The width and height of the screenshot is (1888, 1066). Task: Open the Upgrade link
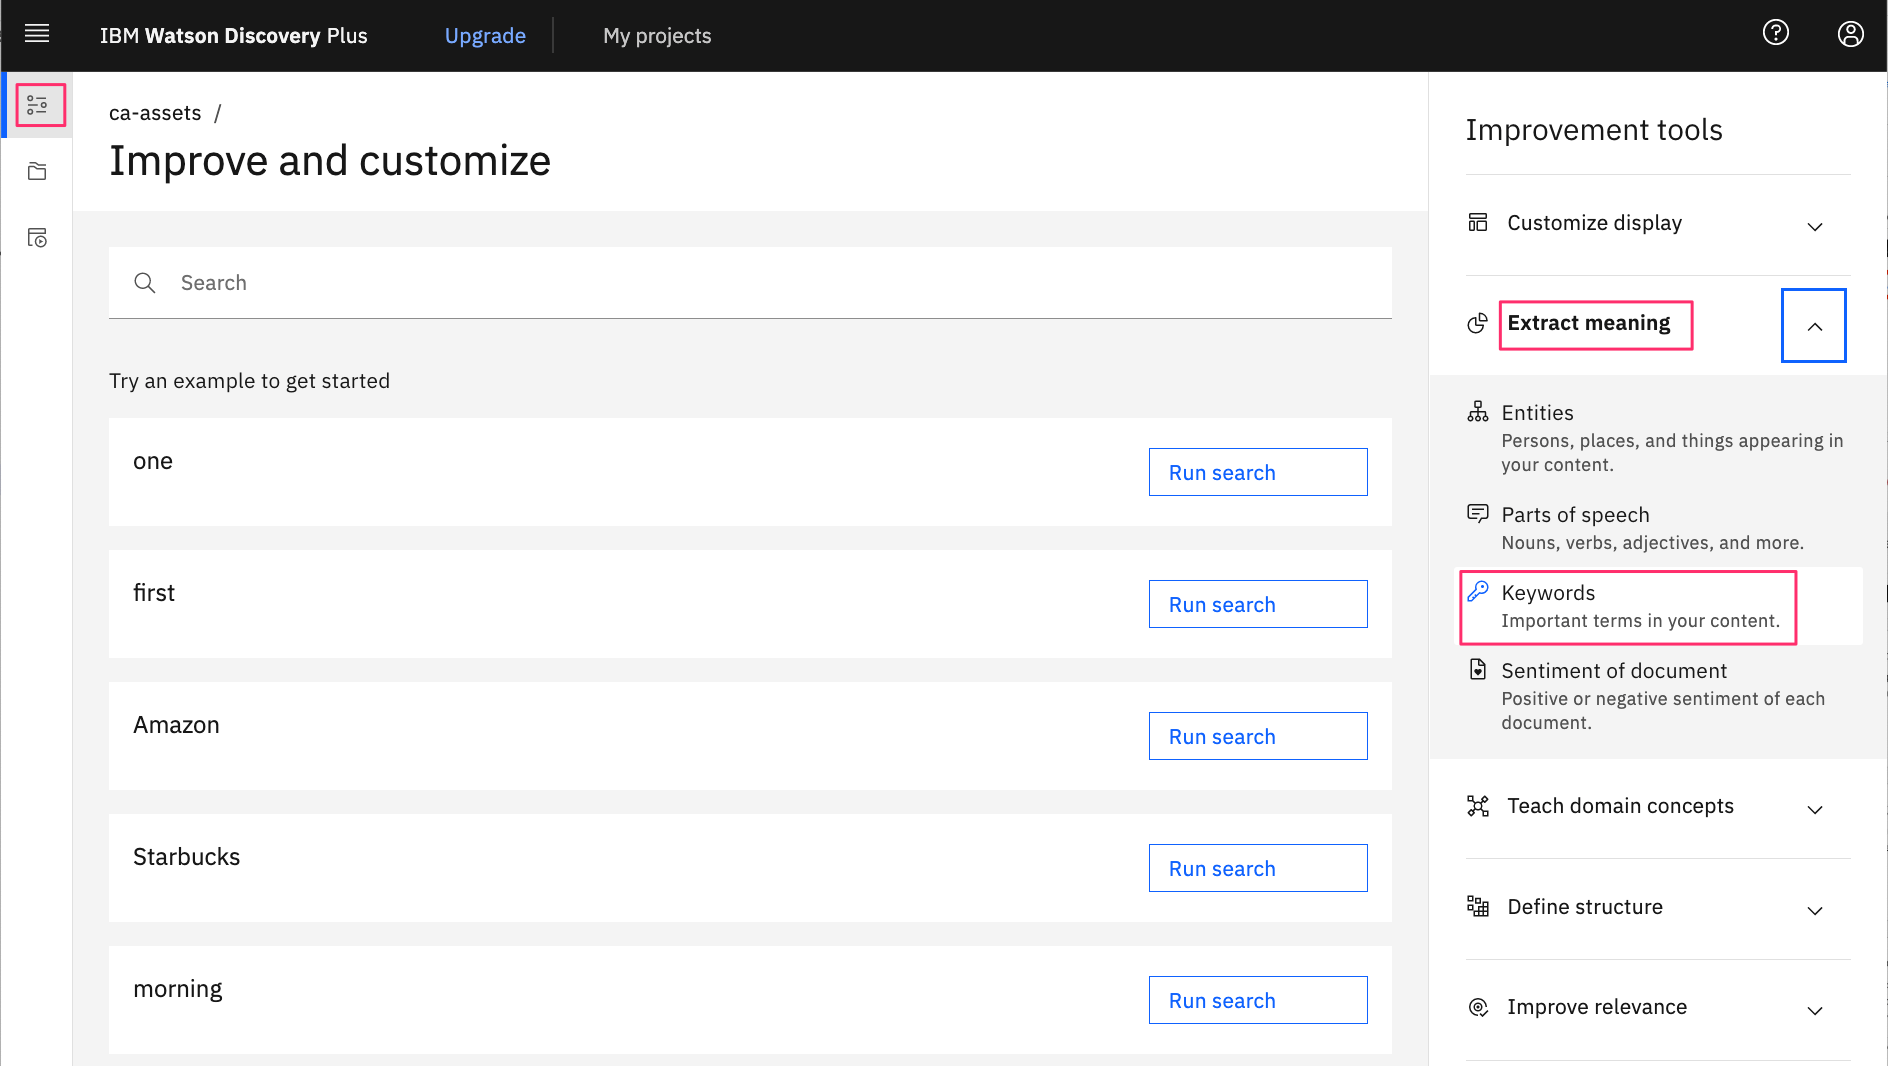[485, 36]
